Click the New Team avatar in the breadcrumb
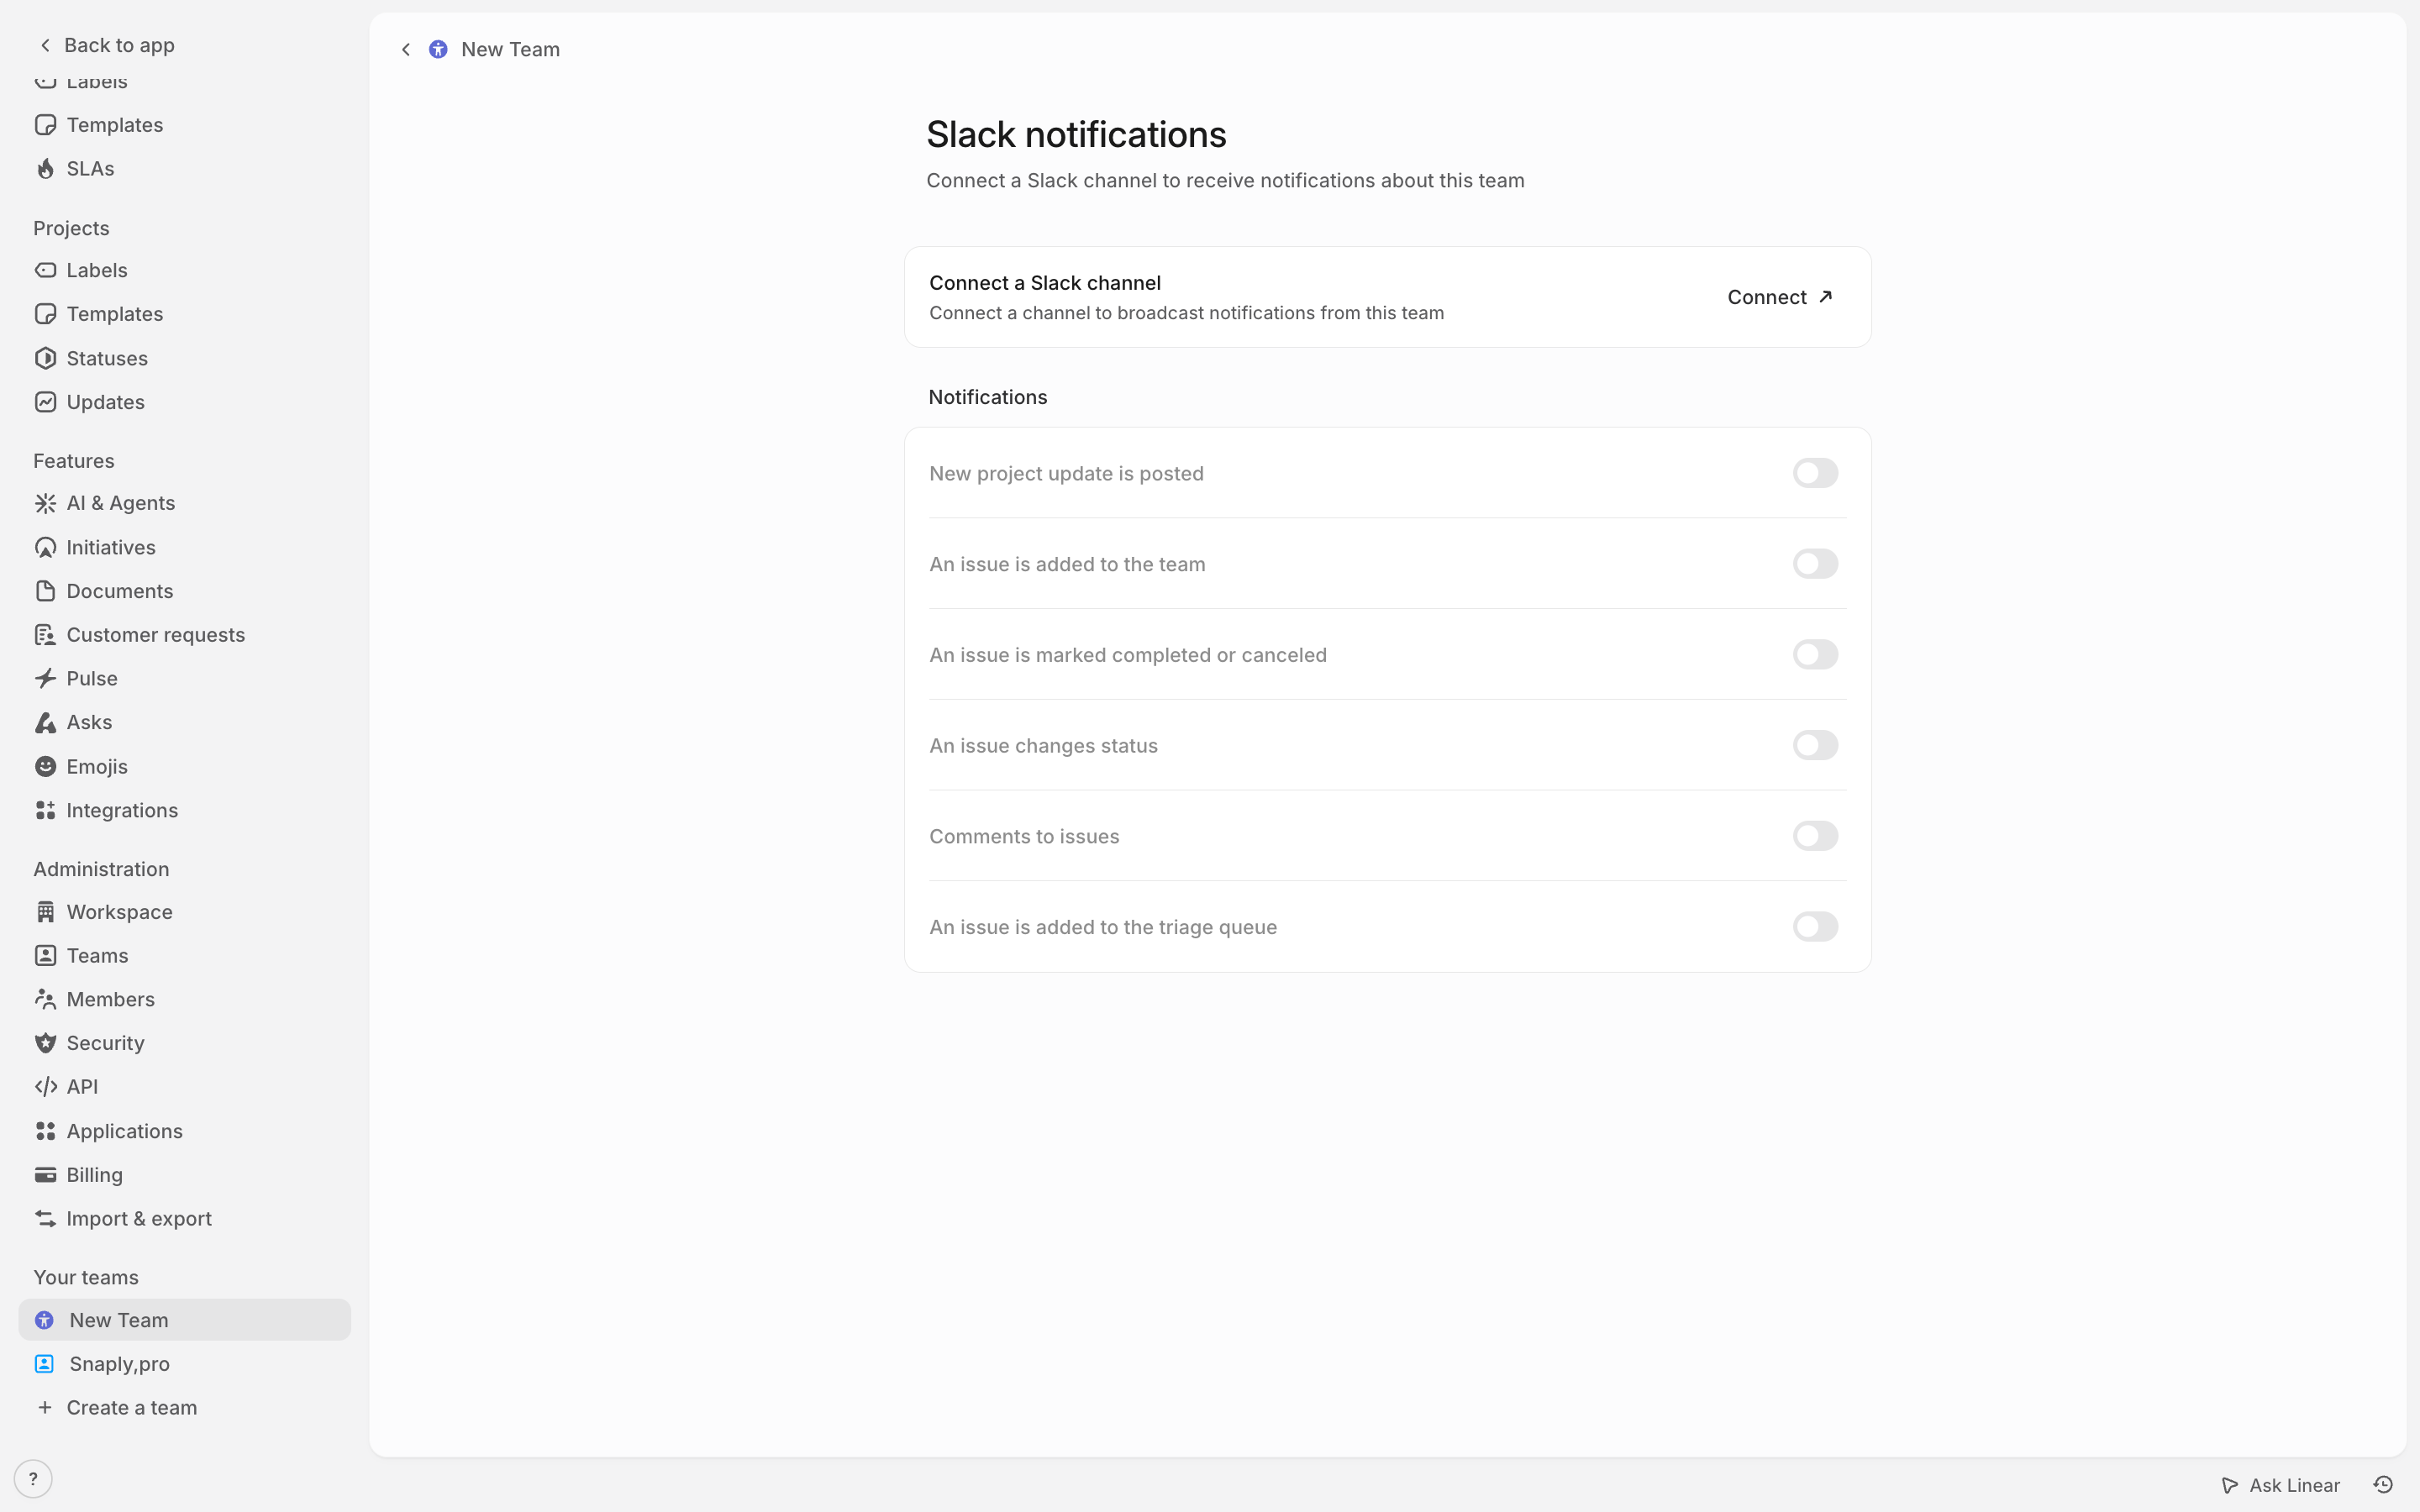The image size is (2420, 1512). tap(438, 49)
